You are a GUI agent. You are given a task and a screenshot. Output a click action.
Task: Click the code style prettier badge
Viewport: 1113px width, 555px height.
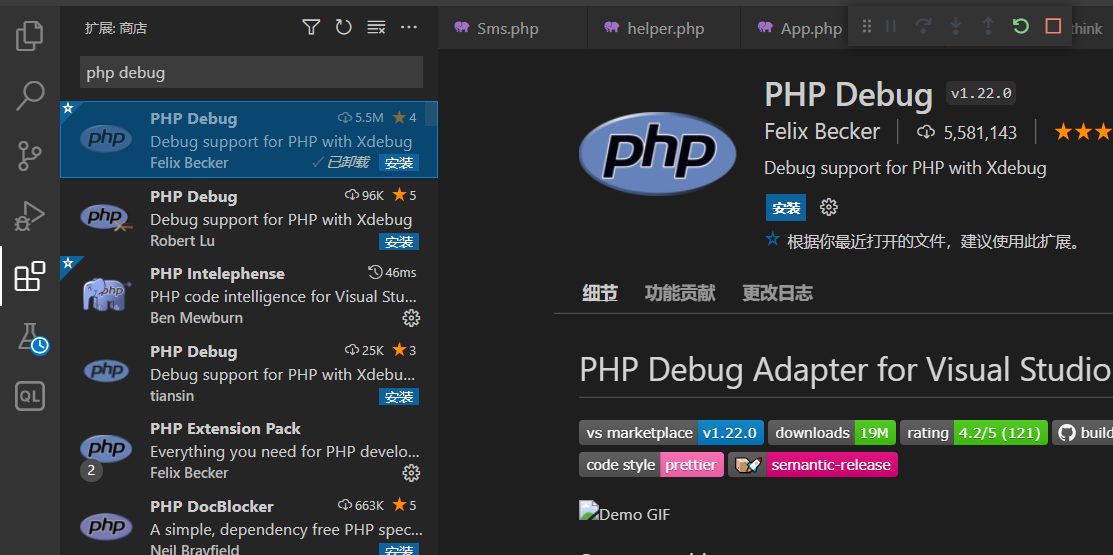pos(652,466)
